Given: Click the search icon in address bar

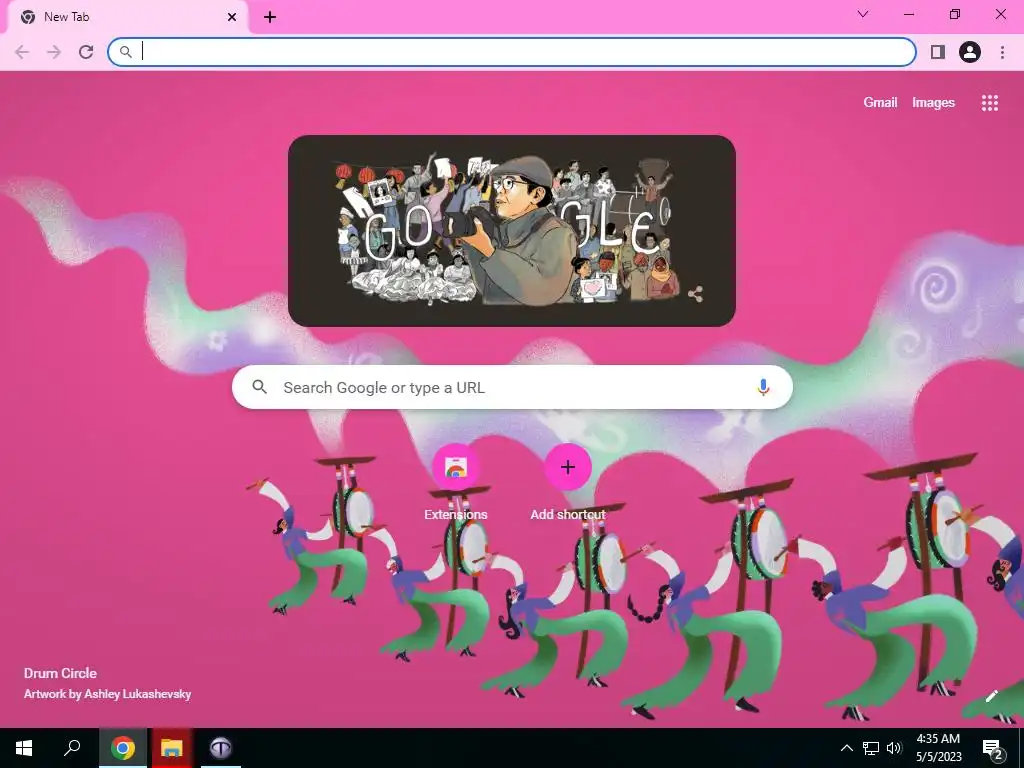Looking at the screenshot, I should [x=125, y=52].
